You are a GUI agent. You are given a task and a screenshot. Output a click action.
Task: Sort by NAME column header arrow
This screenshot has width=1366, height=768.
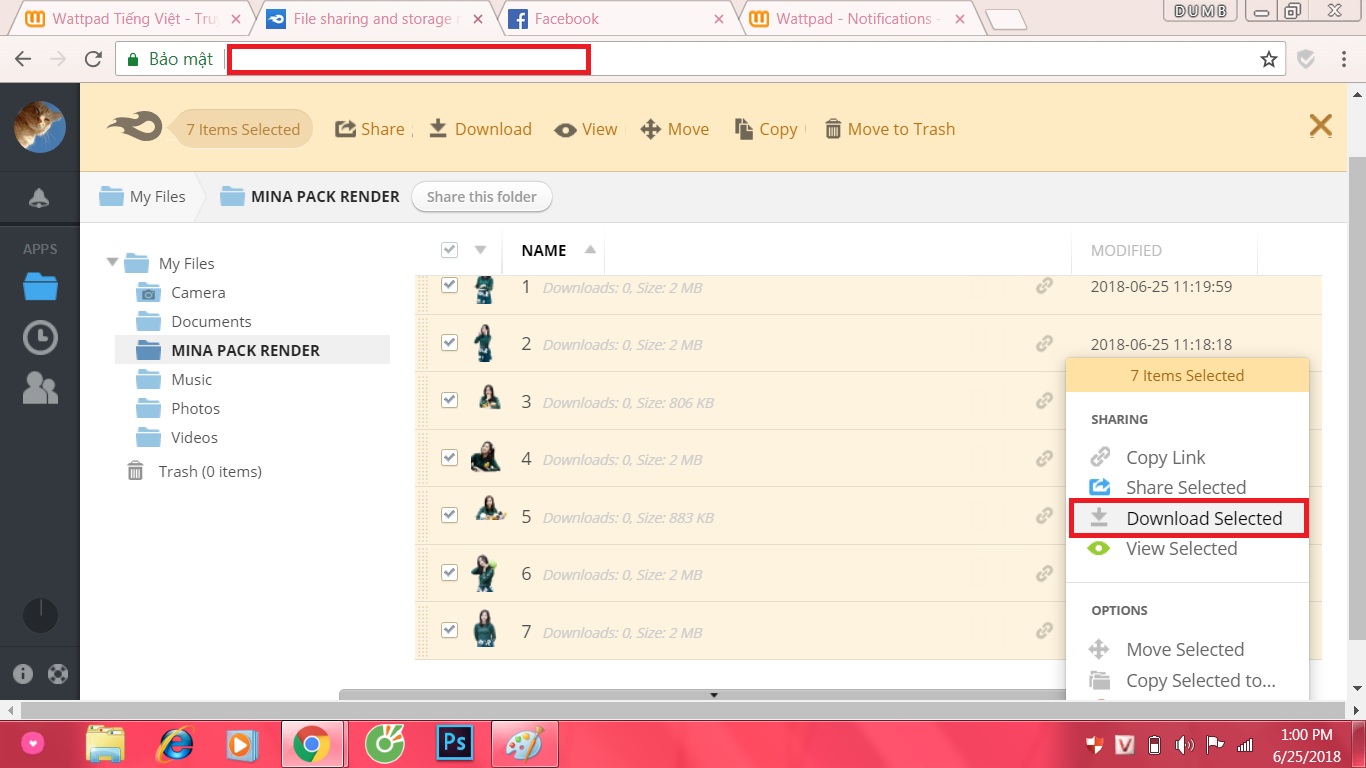(x=590, y=249)
